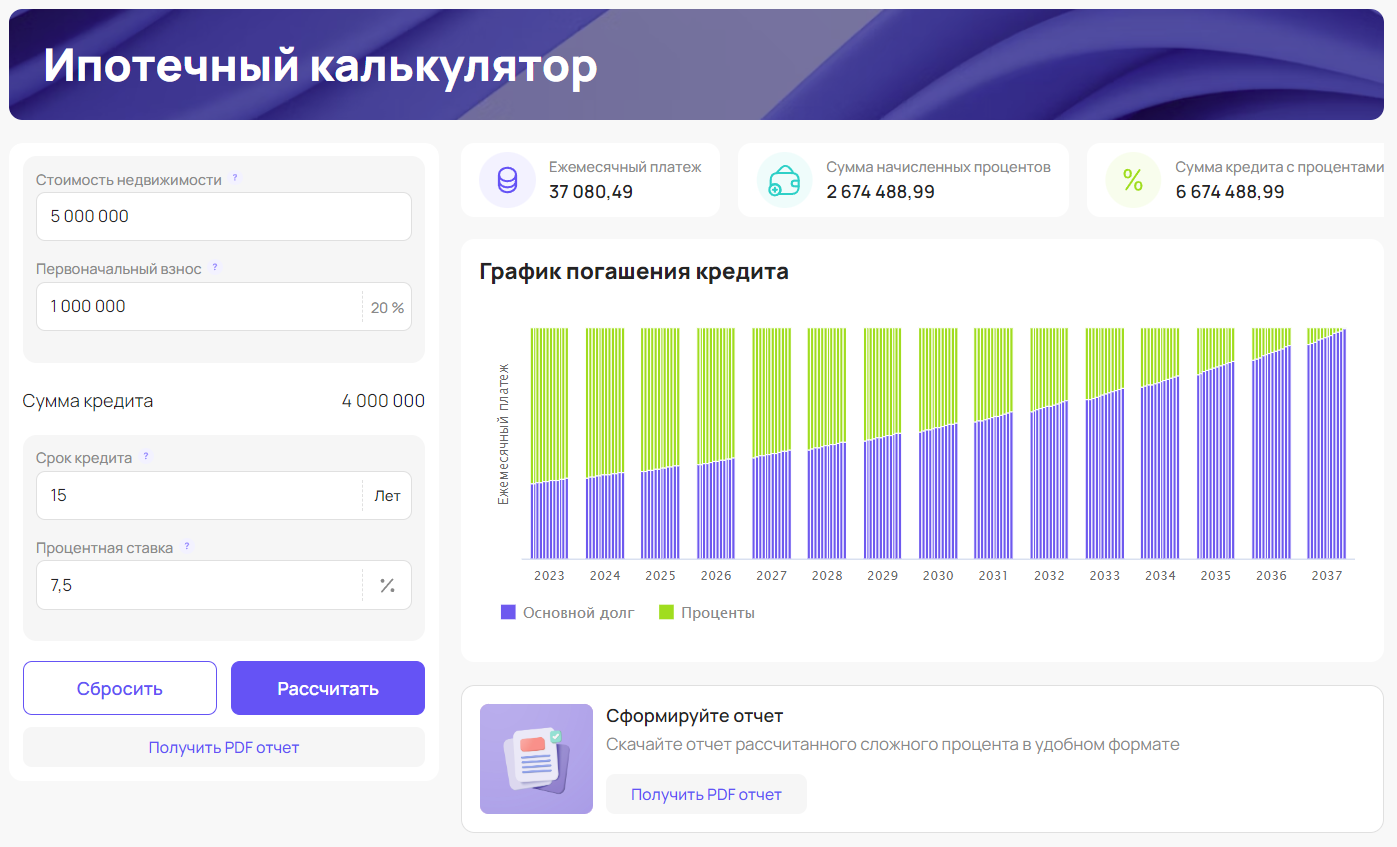
Task: Click help icon beside Первоначальный взнос label
Action: (x=215, y=268)
